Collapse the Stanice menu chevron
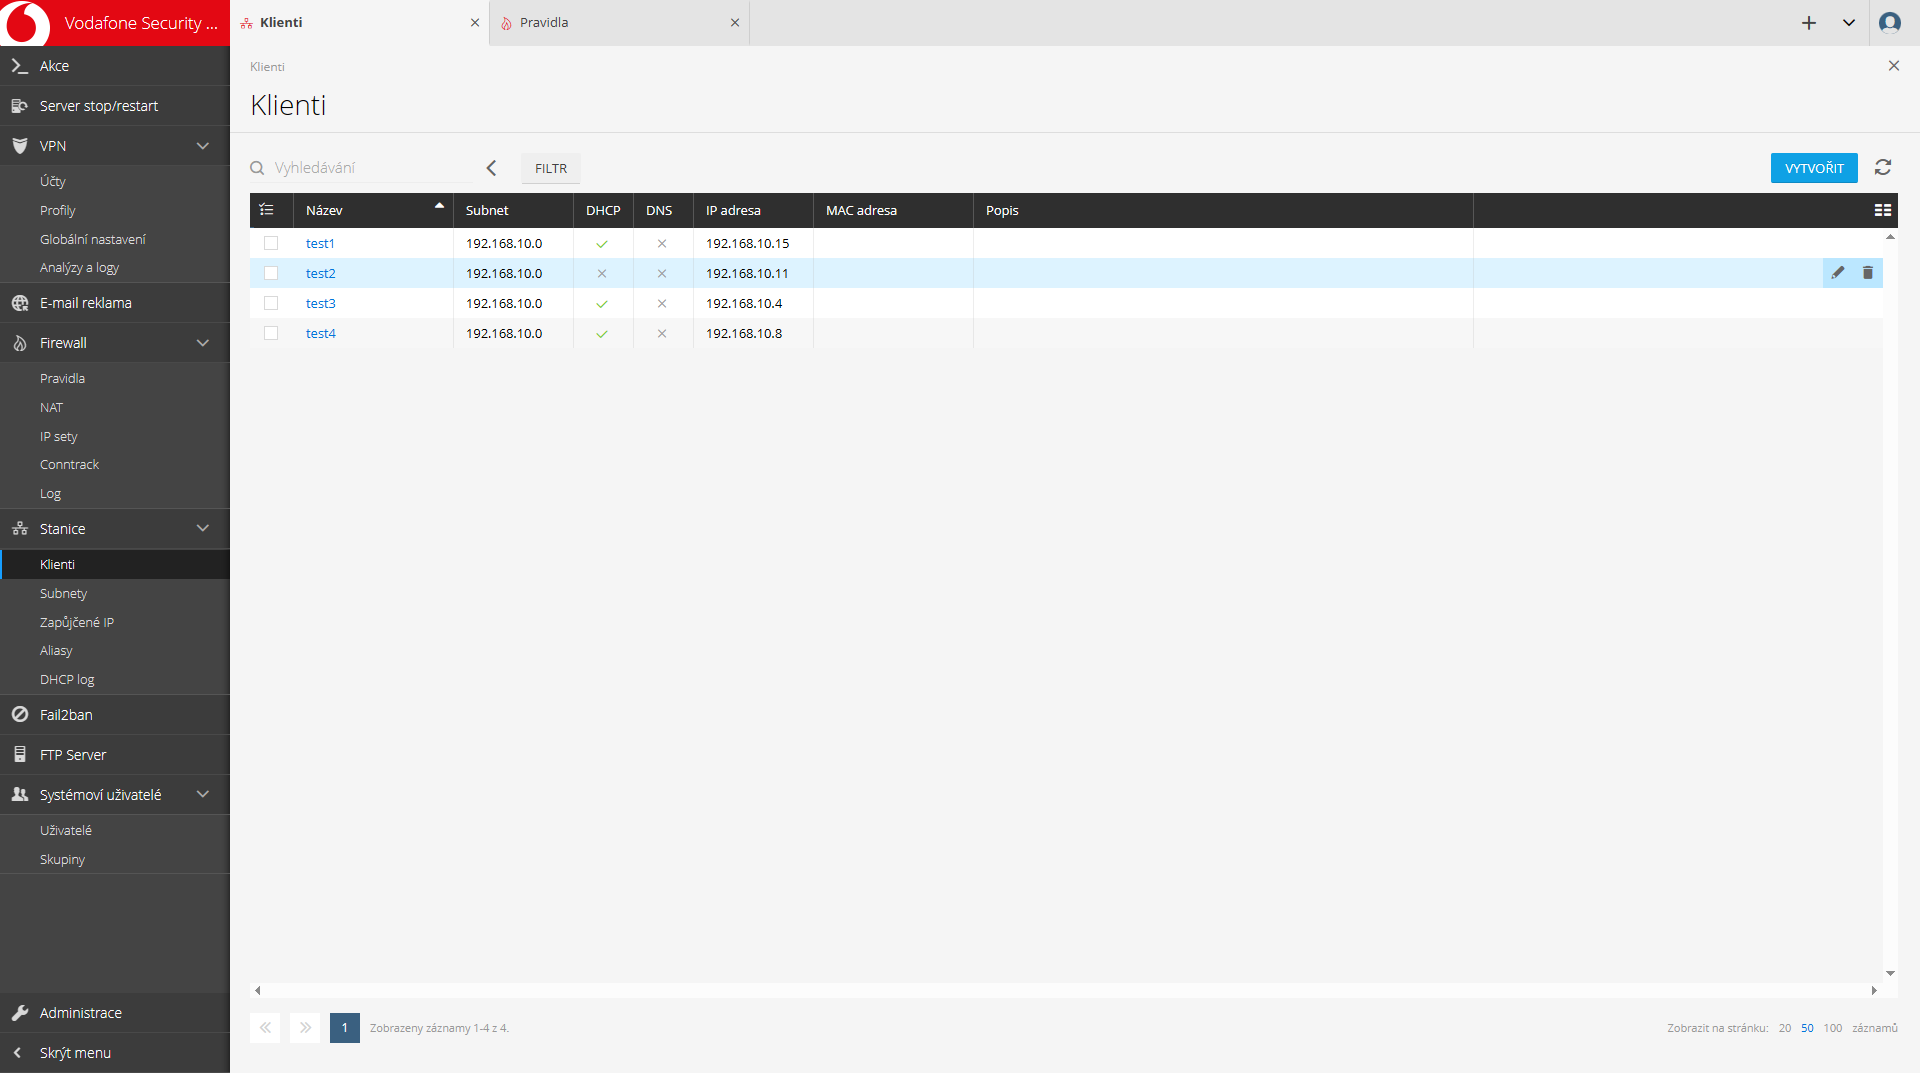 (x=203, y=529)
